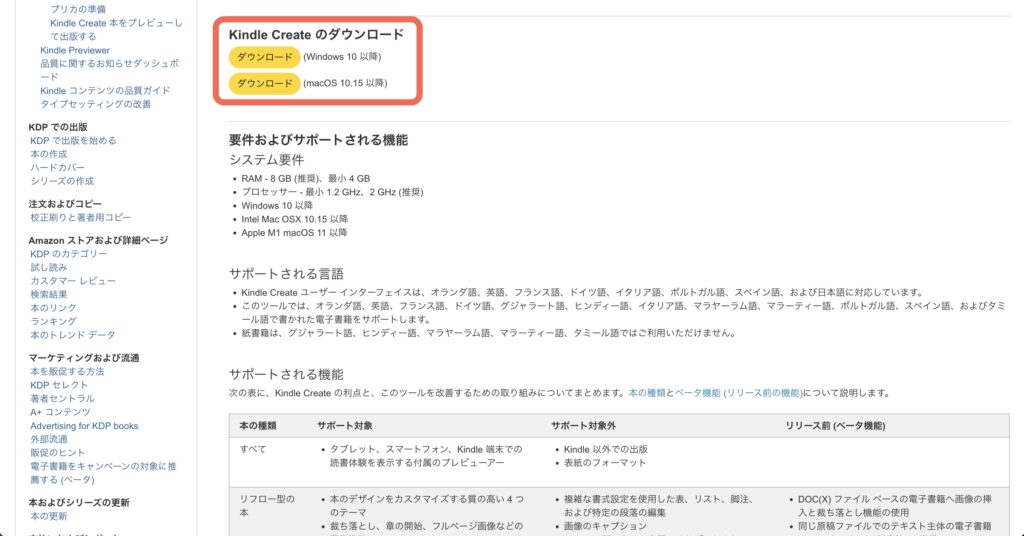Click リリース前 (ベータ機能) column header
The image size is (1024, 536).
click(x=835, y=426)
